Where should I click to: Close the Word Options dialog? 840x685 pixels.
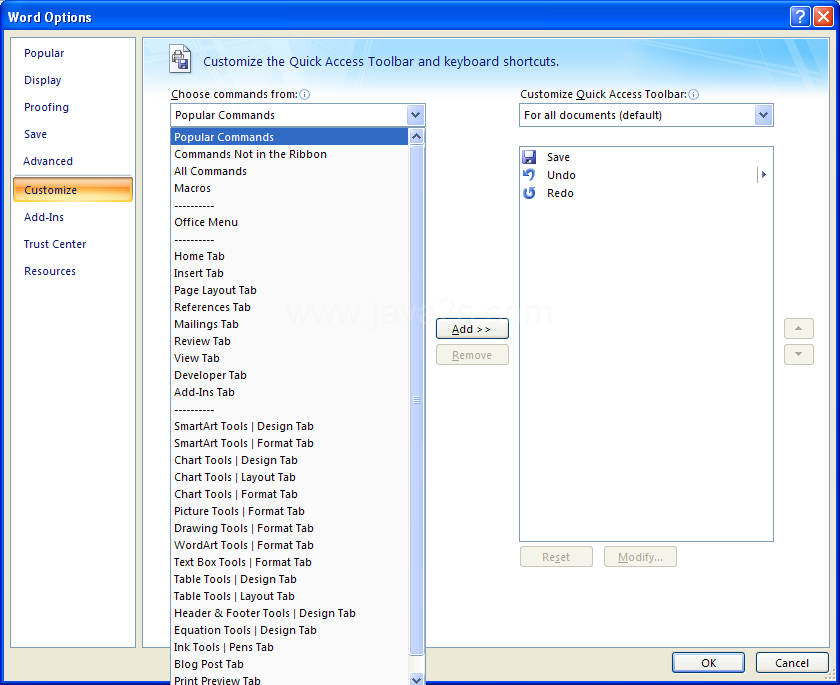[x=823, y=17]
